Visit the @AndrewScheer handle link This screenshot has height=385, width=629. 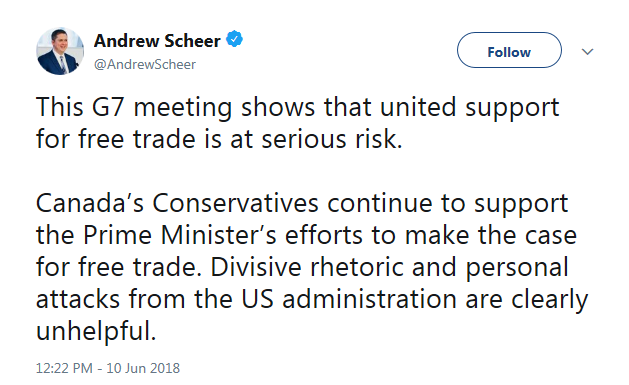pos(145,64)
